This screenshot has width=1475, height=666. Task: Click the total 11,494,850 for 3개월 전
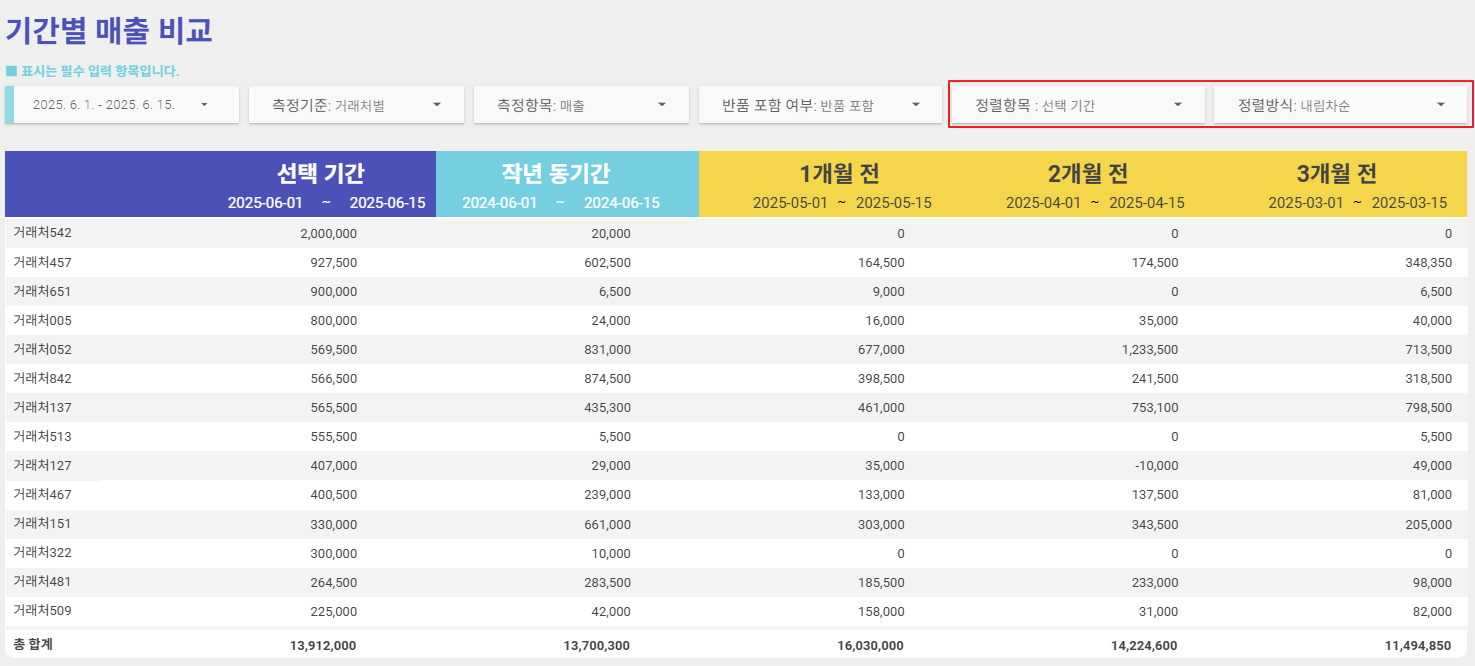coord(1418,645)
